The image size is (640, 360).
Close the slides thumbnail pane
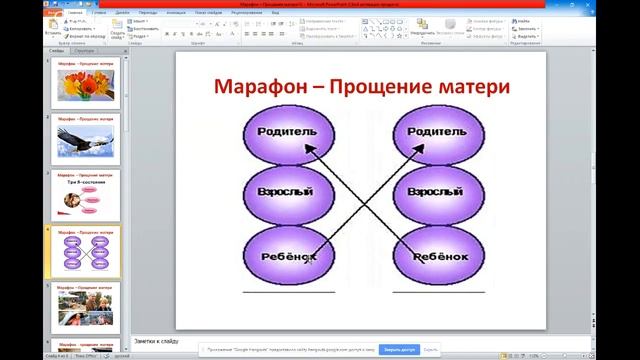point(125,51)
